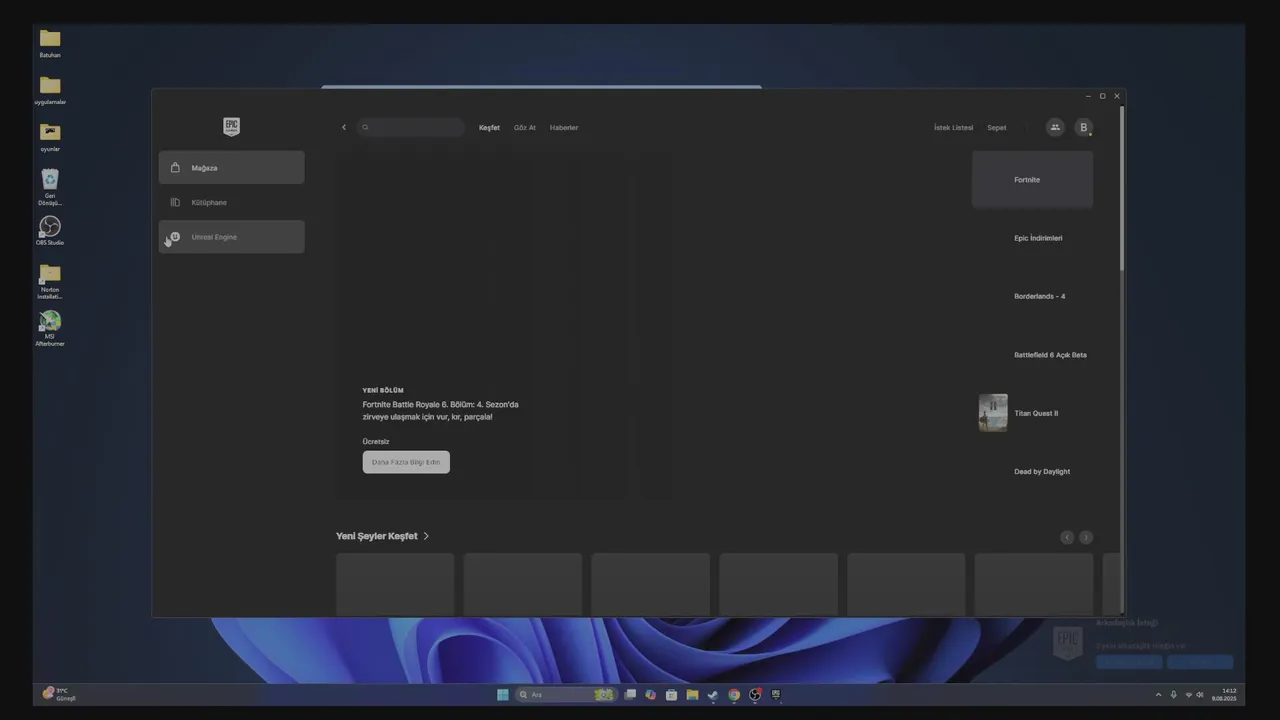The width and height of the screenshot is (1280, 720).
Task: Select the OBS Studio desktop shortcut
Action: point(50,231)
